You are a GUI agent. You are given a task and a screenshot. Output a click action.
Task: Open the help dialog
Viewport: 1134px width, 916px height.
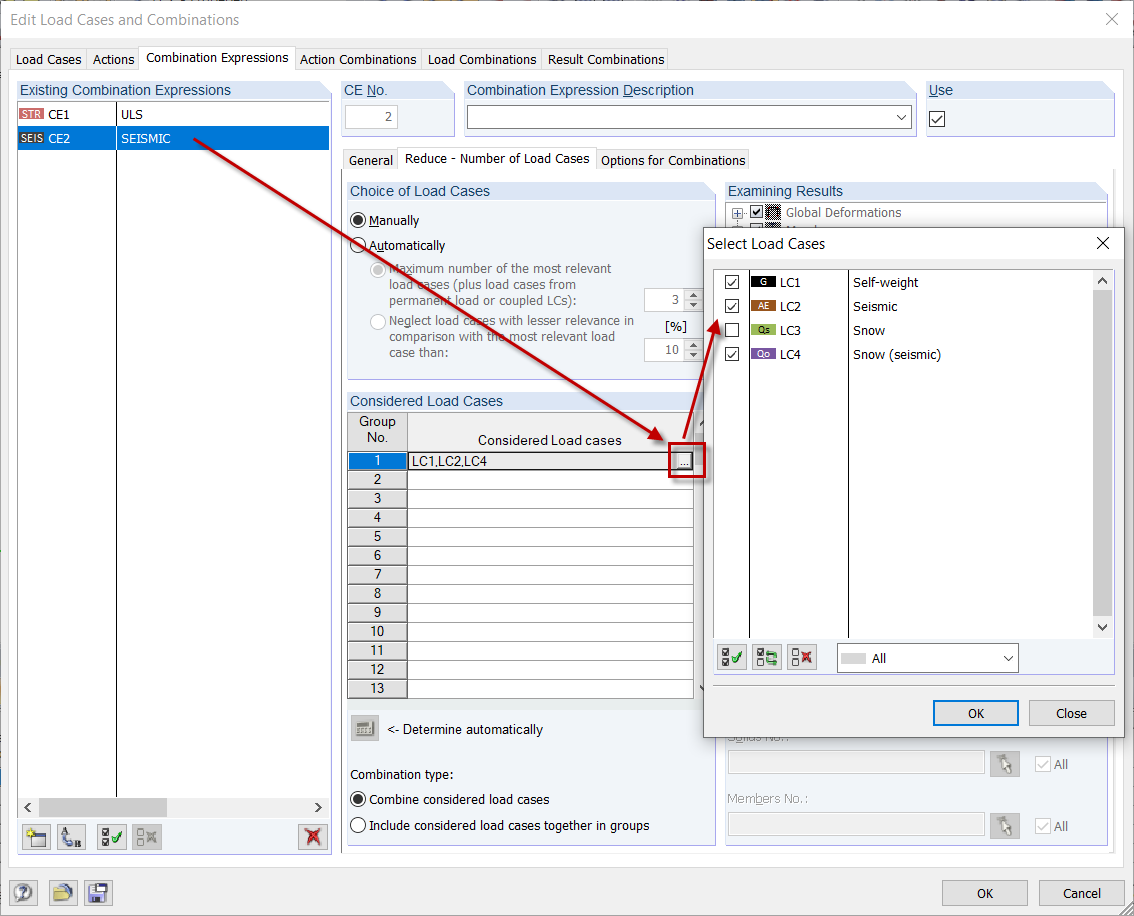(x=22, y=892)
